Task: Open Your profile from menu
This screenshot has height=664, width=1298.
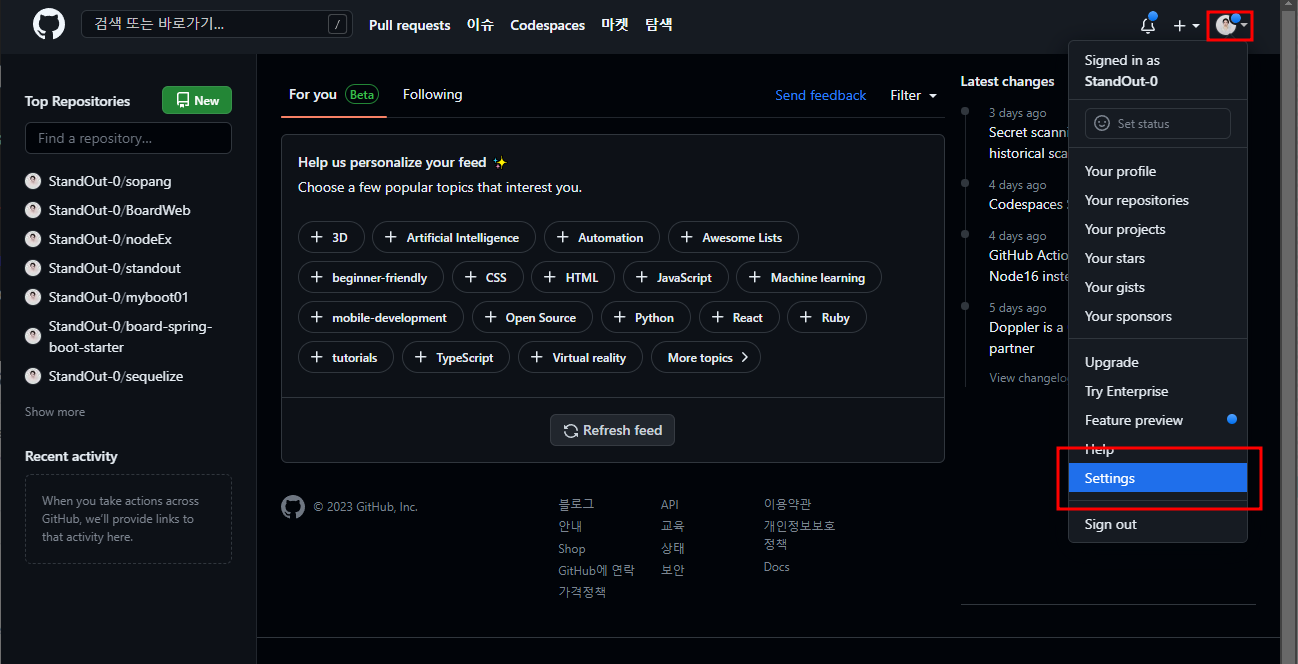Action: (x=1158, y=171)
